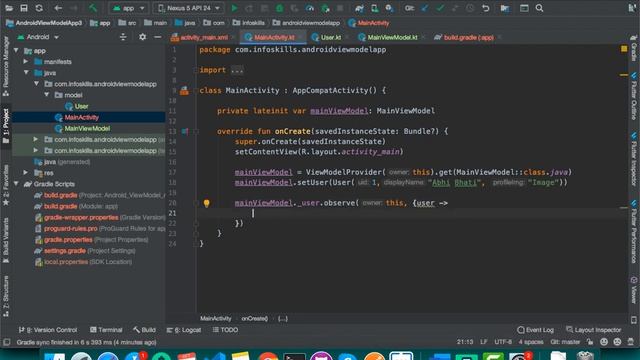Collapse the model package node
Image resolution: width=640 pixels, height=360 pixels.
47,95
